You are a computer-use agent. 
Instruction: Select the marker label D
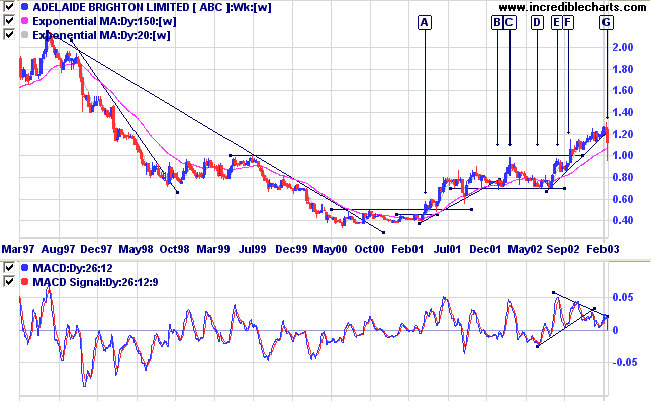pos(537,22)
